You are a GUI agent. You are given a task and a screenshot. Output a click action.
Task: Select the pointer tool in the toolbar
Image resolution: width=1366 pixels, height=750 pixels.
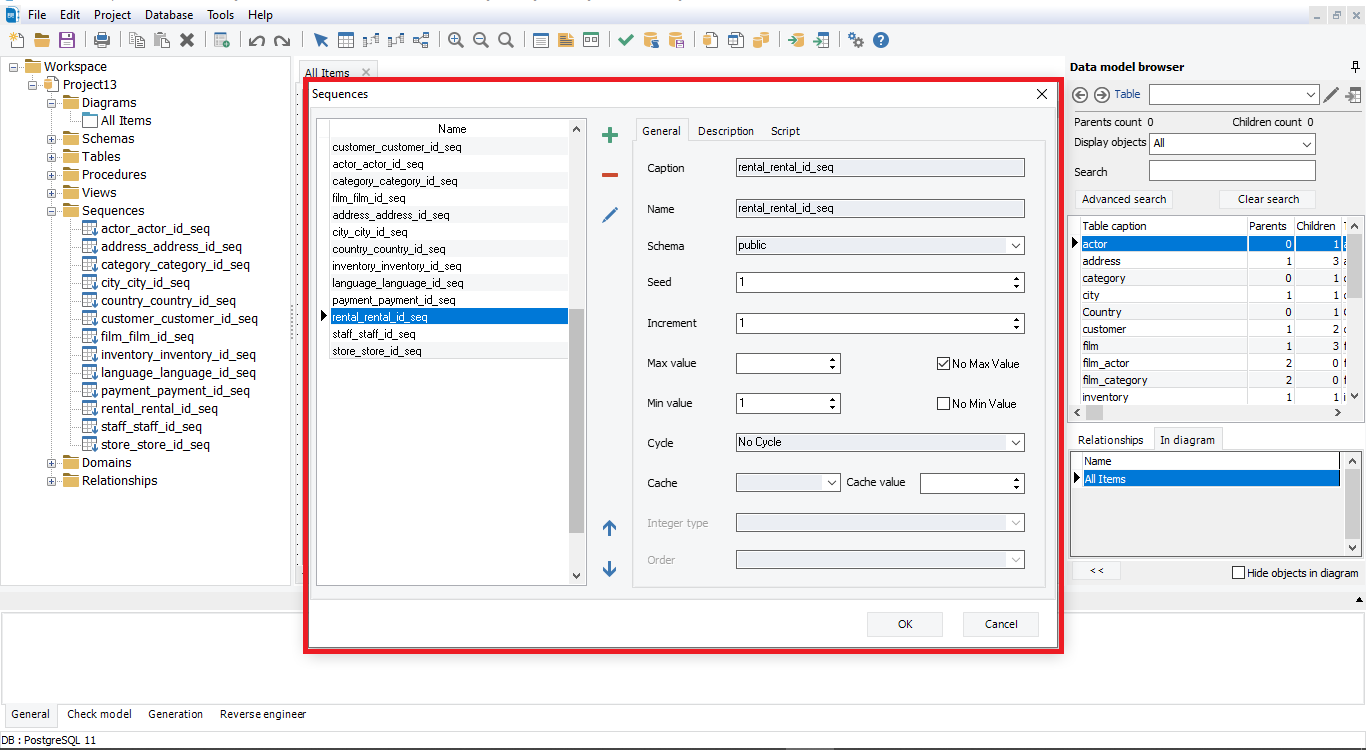click(320, 40)
